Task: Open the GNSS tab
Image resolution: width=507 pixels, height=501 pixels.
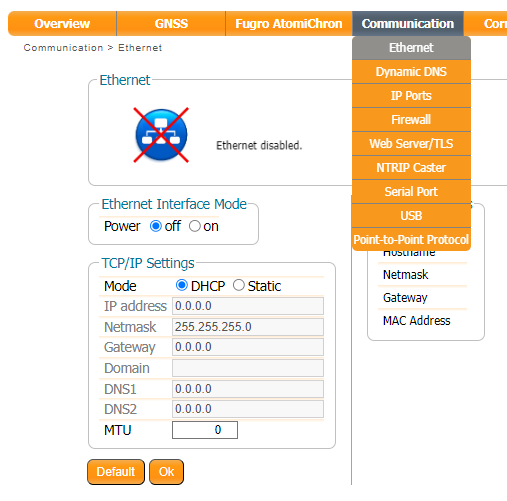Action: pyautogui.click(x=171, y=24)
